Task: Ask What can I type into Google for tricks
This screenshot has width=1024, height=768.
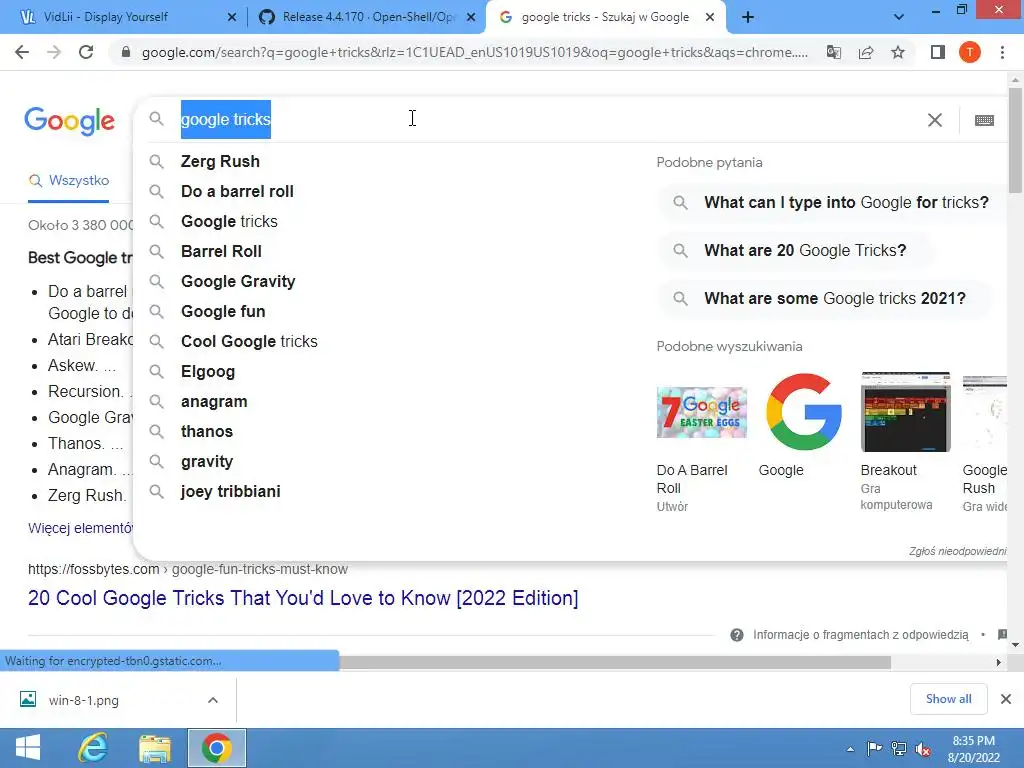Action: [x=831, y=202]
